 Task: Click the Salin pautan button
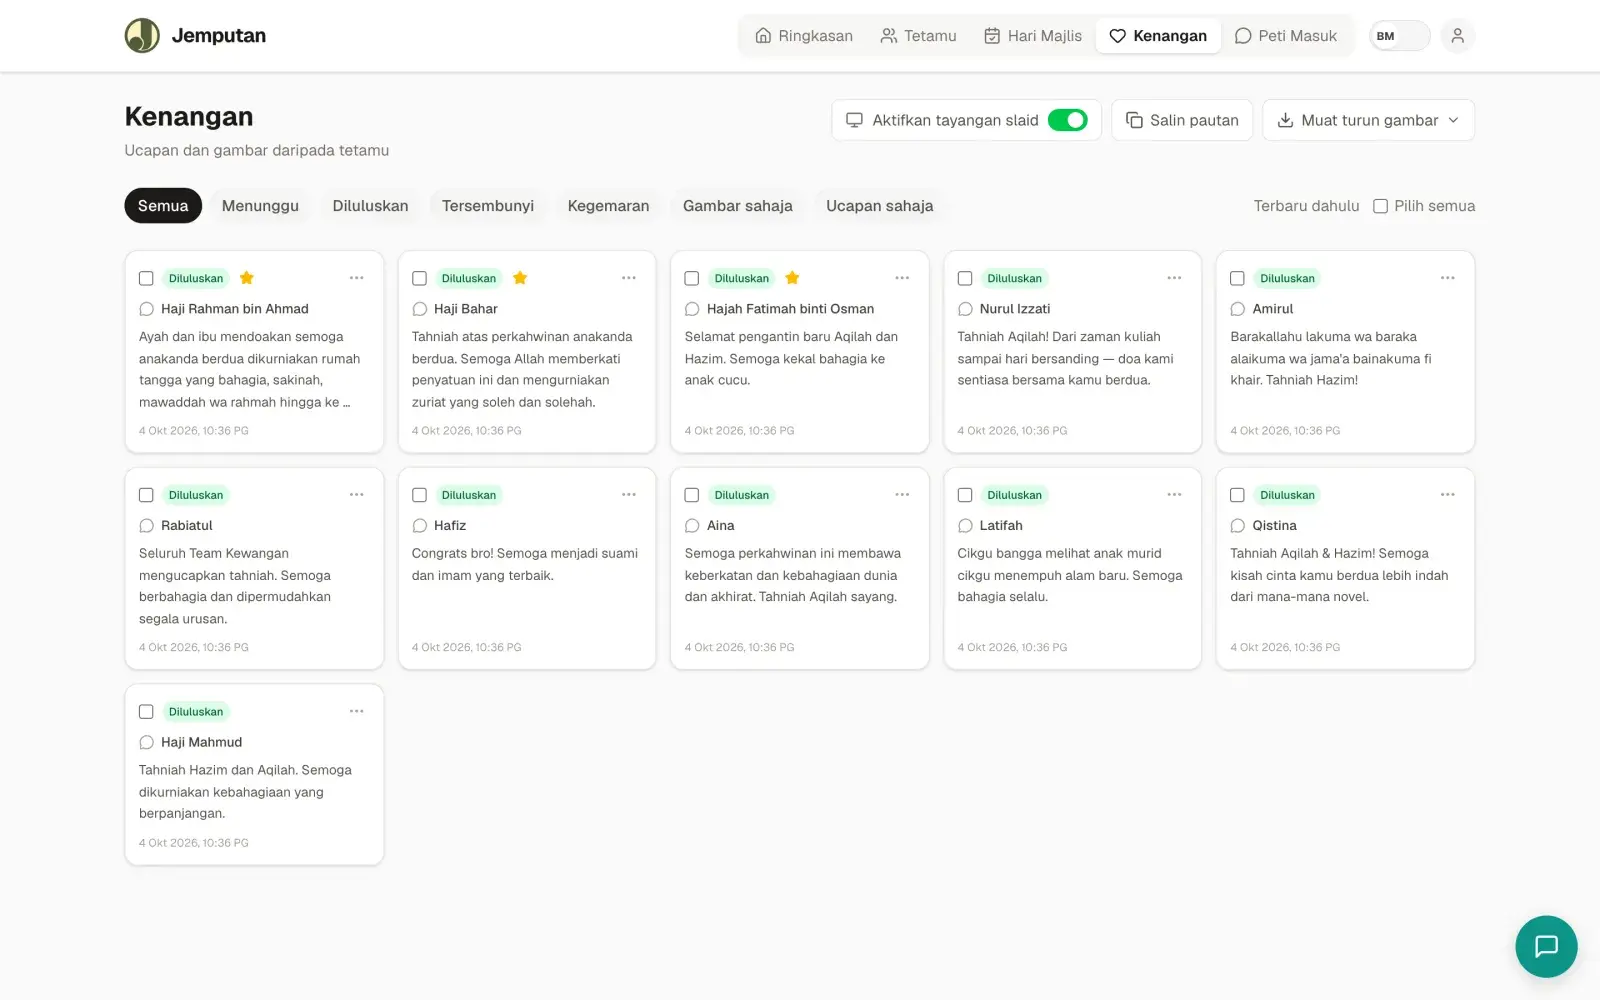click(1182, 120)
